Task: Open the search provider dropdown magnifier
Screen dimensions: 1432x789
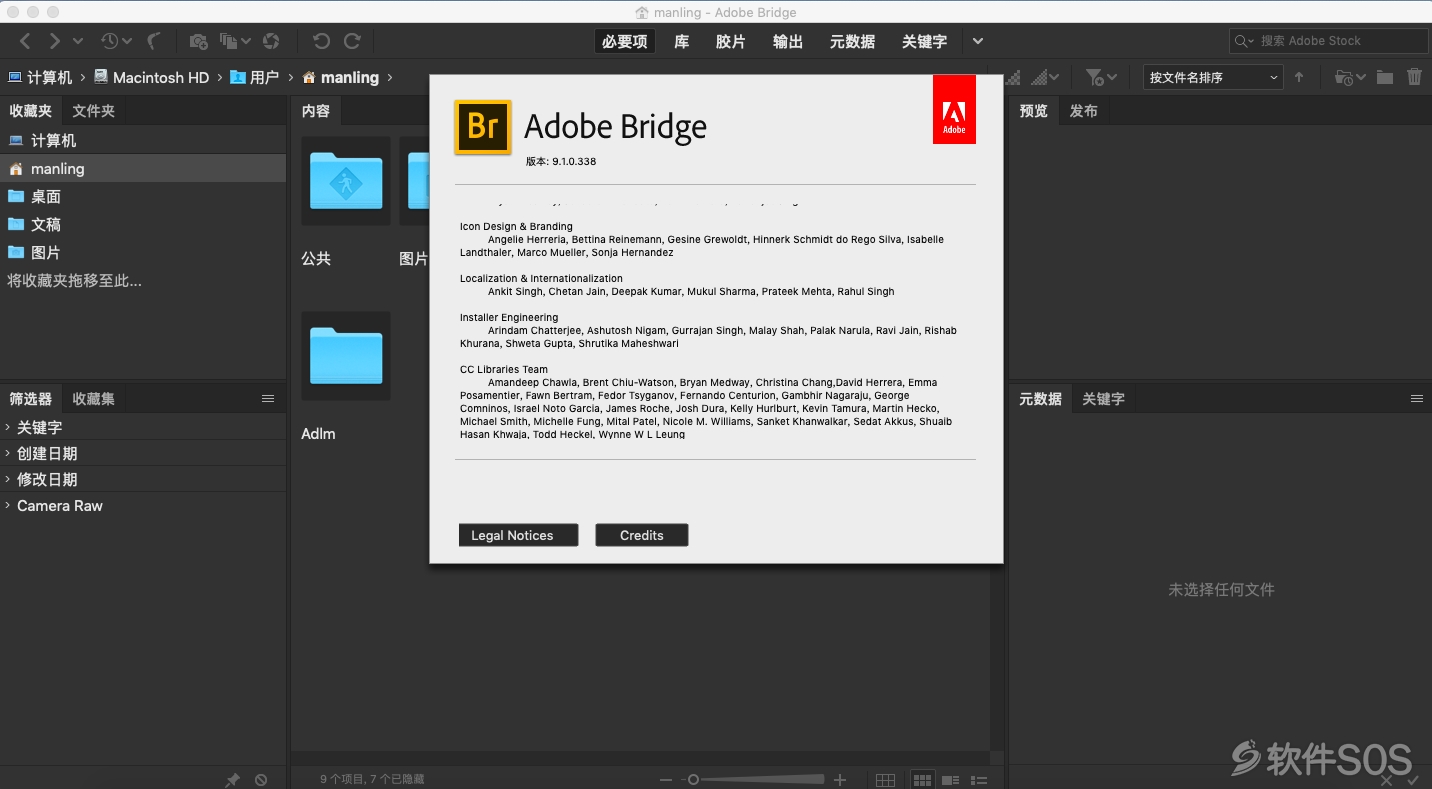Action: tap(1244, 41)
